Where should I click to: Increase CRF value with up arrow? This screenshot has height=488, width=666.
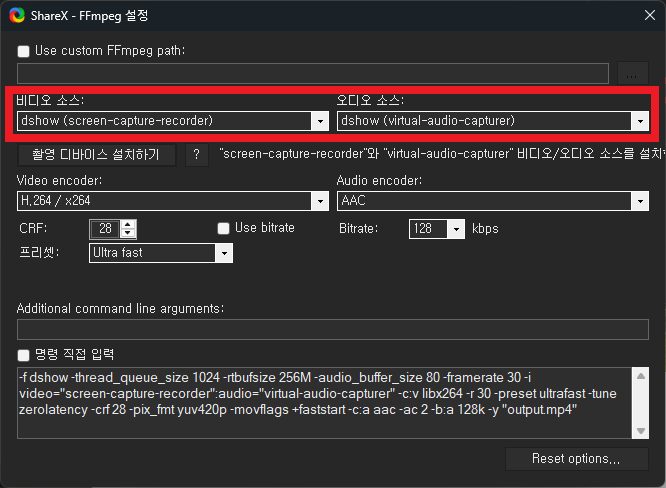tap(128, 224)
